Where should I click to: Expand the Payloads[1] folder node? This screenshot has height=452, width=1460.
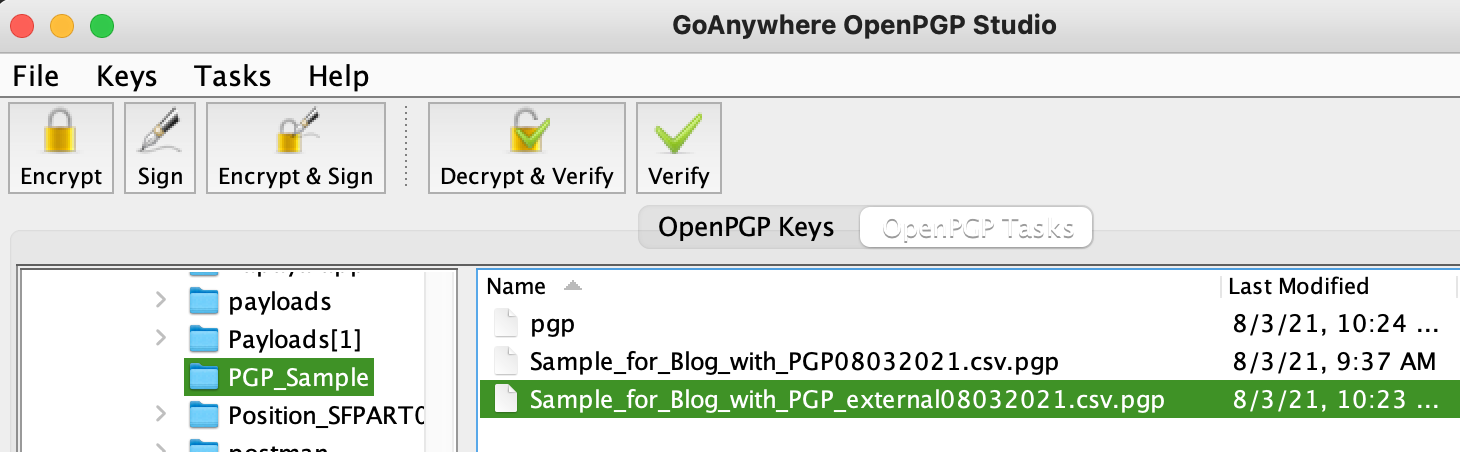161,337
